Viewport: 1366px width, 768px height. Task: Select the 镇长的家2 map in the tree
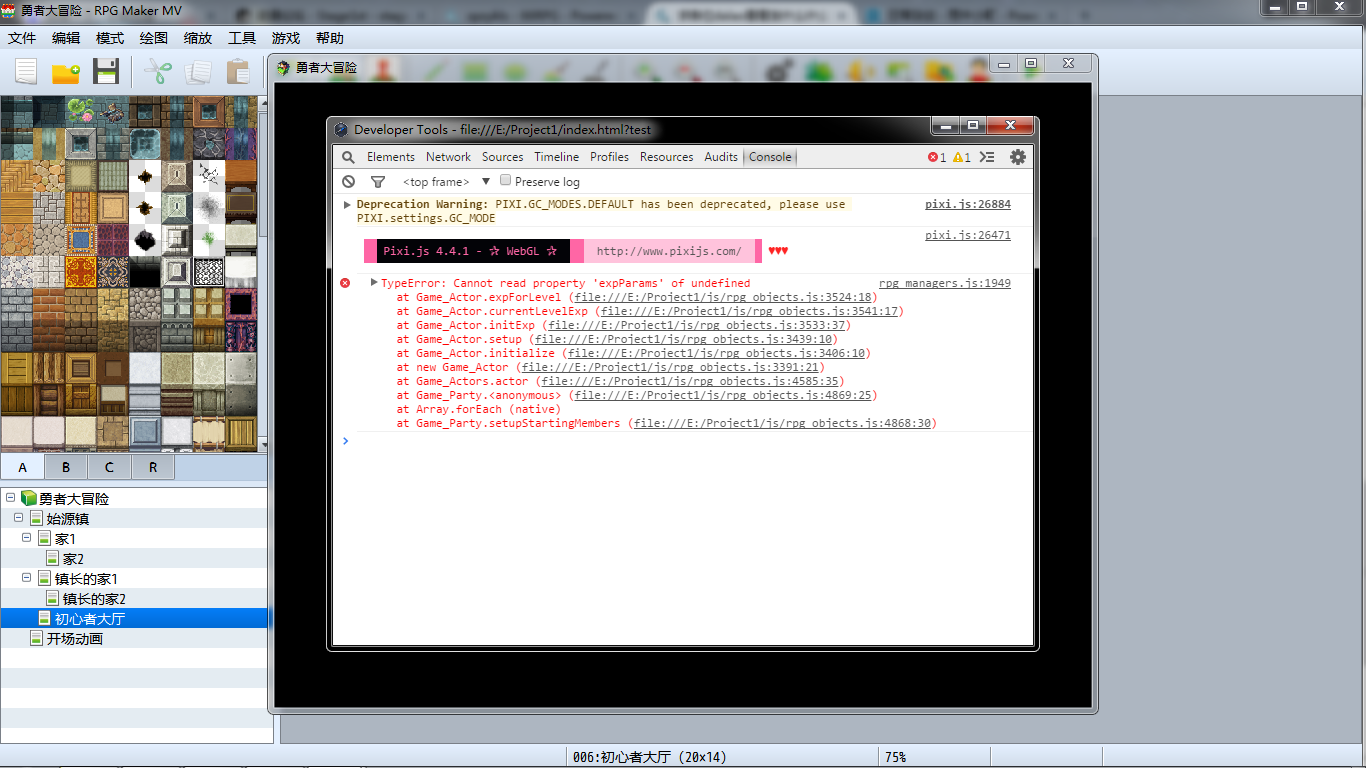point(94,598)
